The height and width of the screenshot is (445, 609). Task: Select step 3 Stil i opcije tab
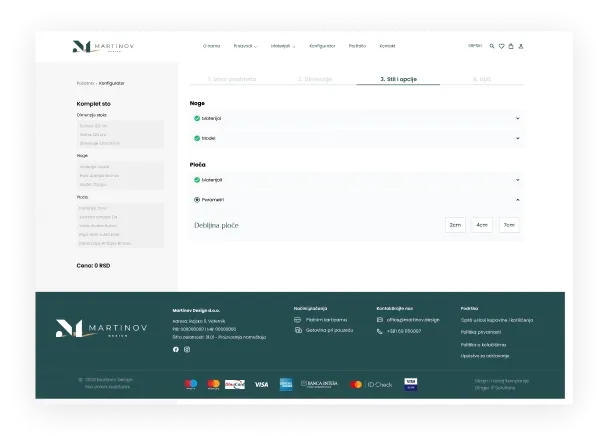398,79
